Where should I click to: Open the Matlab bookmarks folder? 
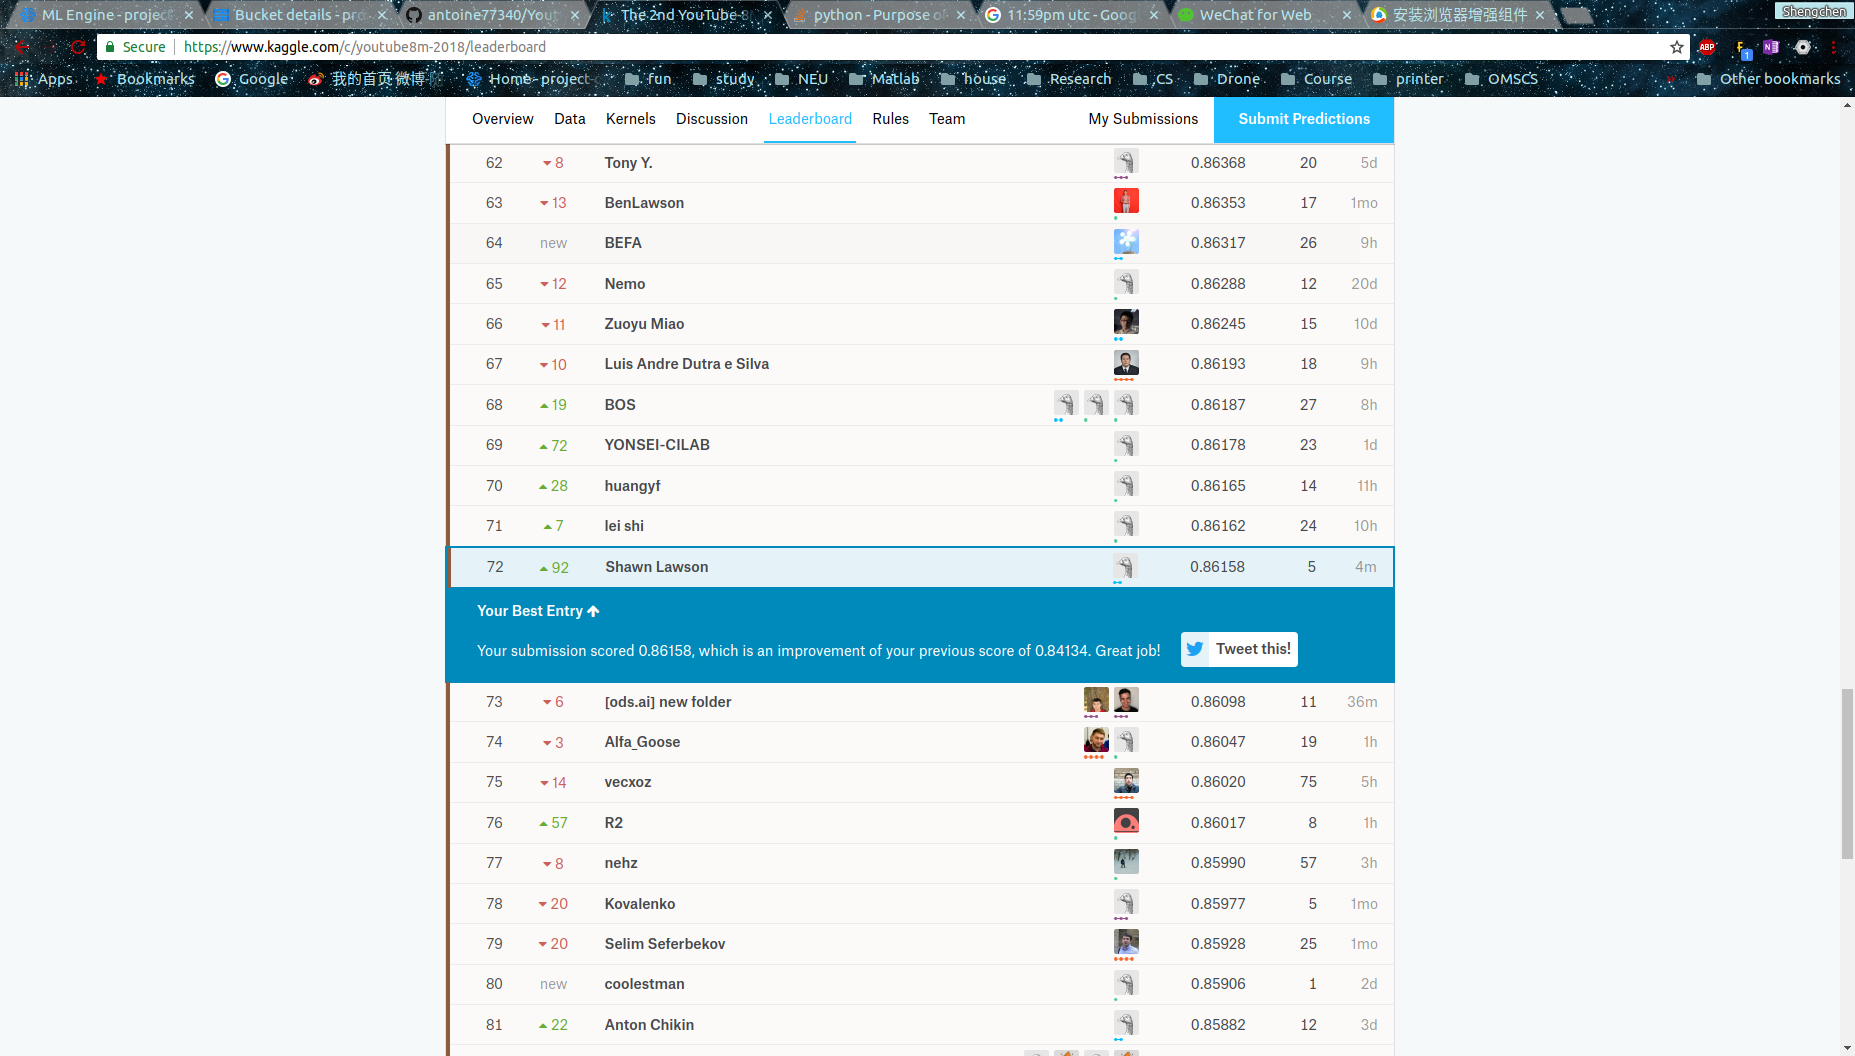point(884,79)
